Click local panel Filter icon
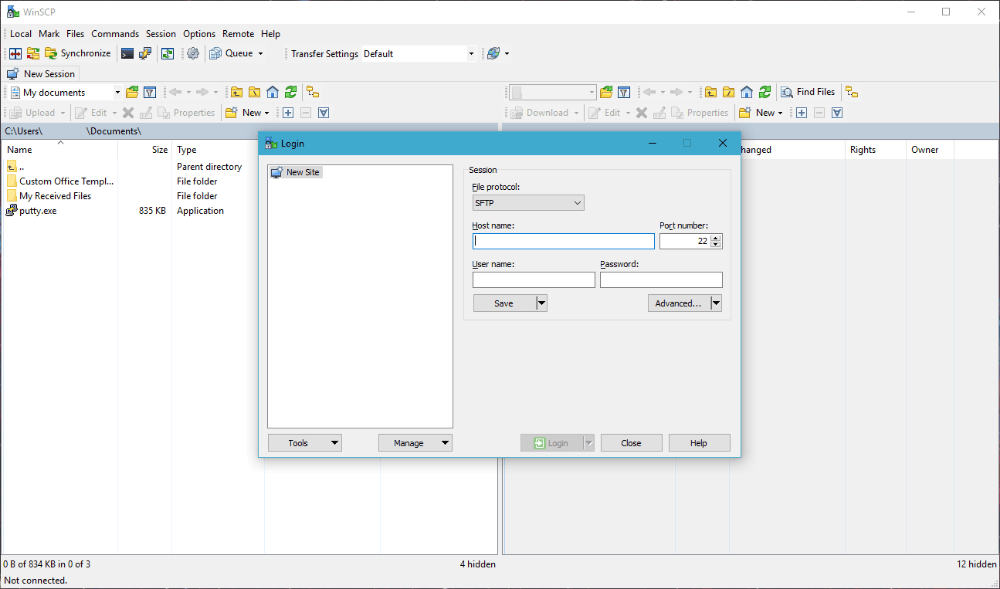1000x589 pixels. (x=149, y=92)
